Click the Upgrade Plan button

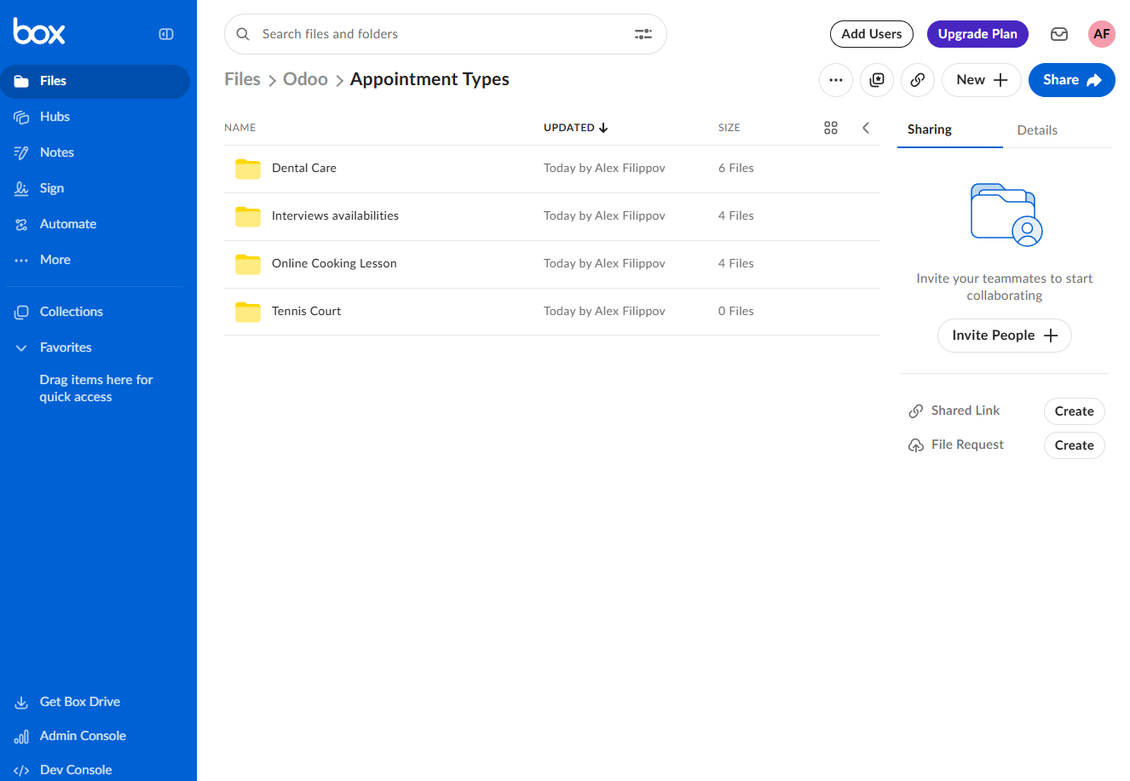pyautogui.click(x=977, y=34)
